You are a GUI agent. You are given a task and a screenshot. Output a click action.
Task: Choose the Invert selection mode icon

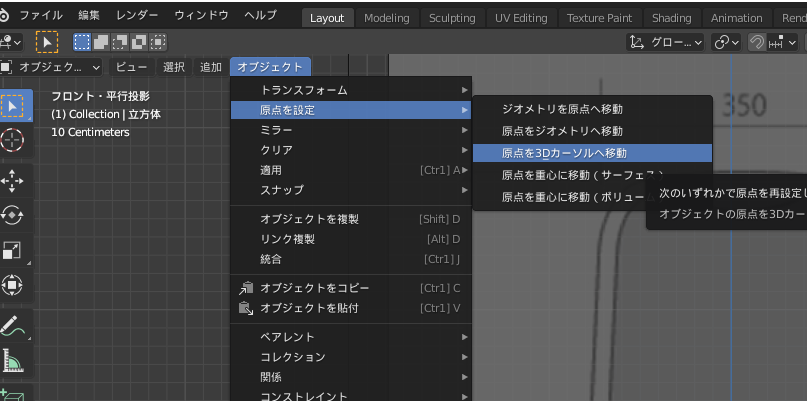click(139, 42)
